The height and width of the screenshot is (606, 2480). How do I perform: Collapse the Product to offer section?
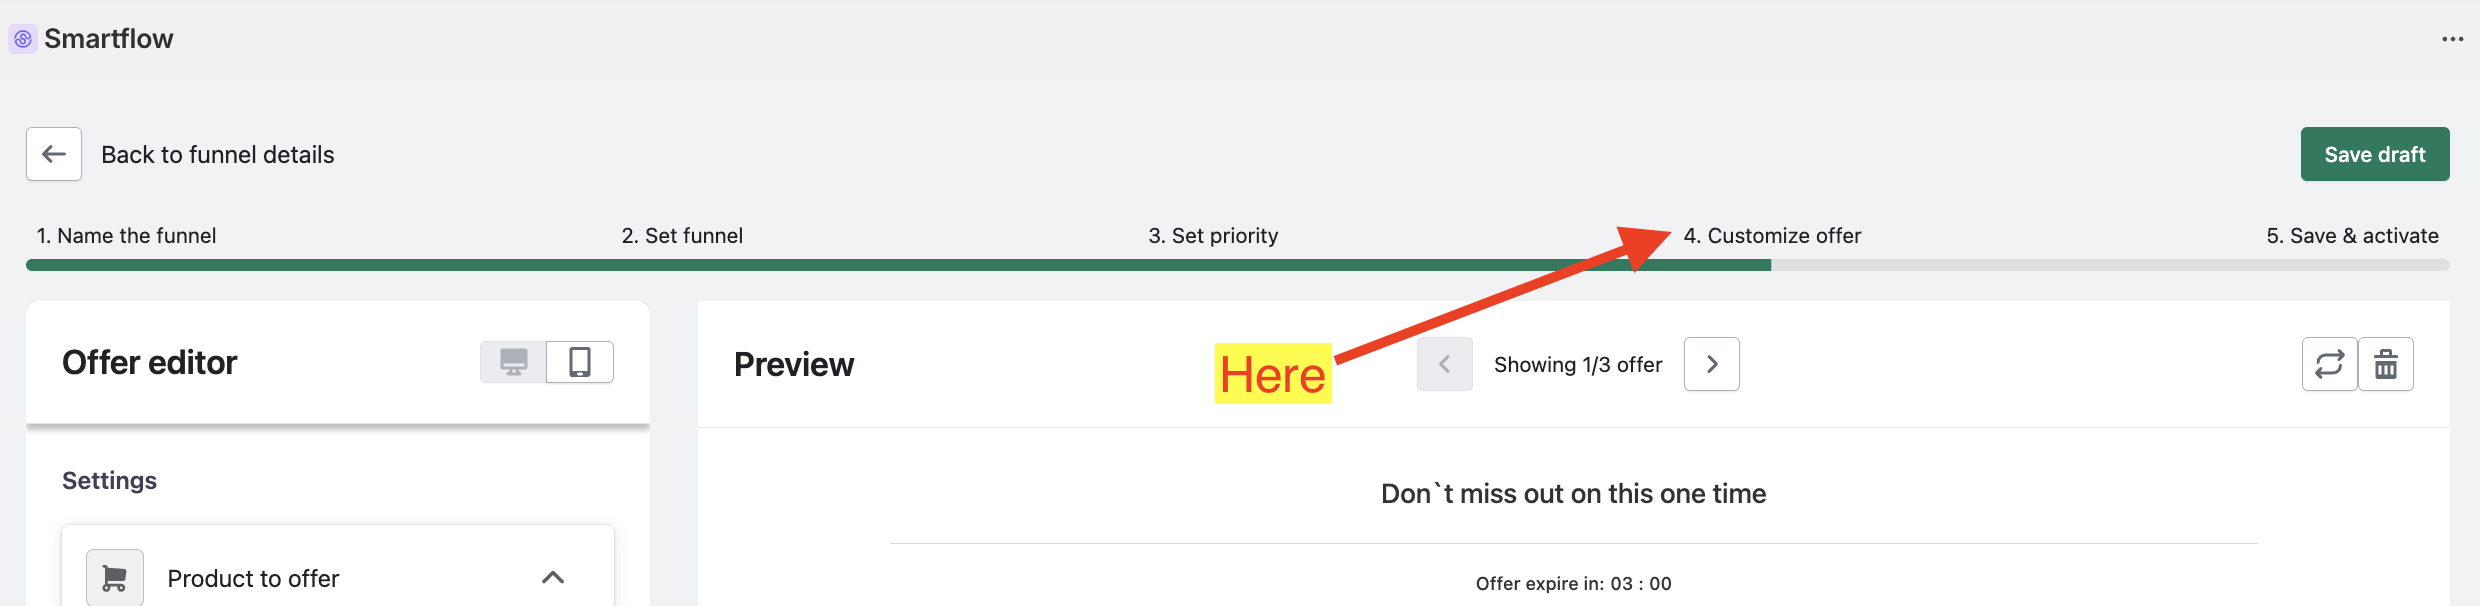553,578
